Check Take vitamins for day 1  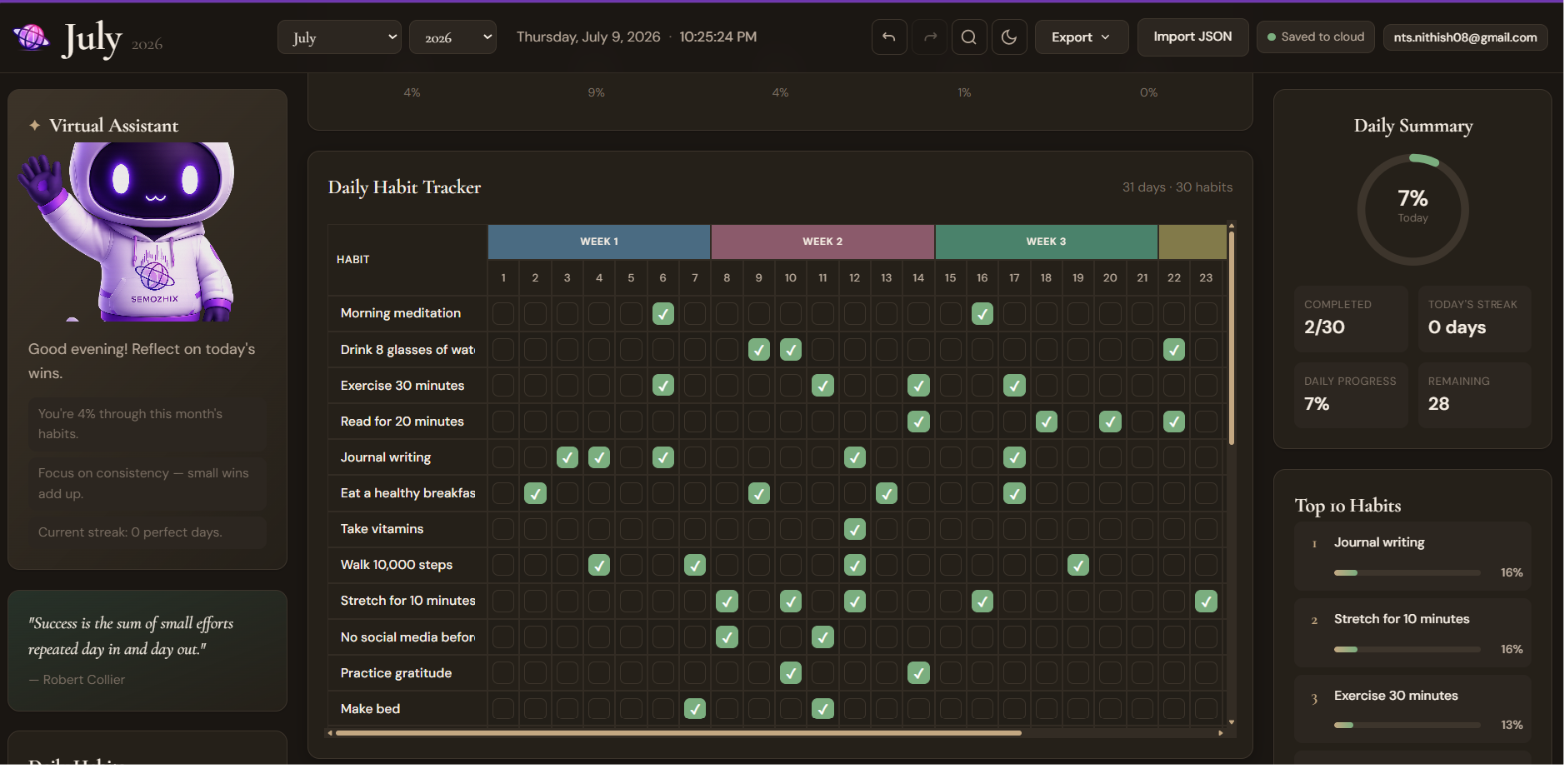[503, 529]
